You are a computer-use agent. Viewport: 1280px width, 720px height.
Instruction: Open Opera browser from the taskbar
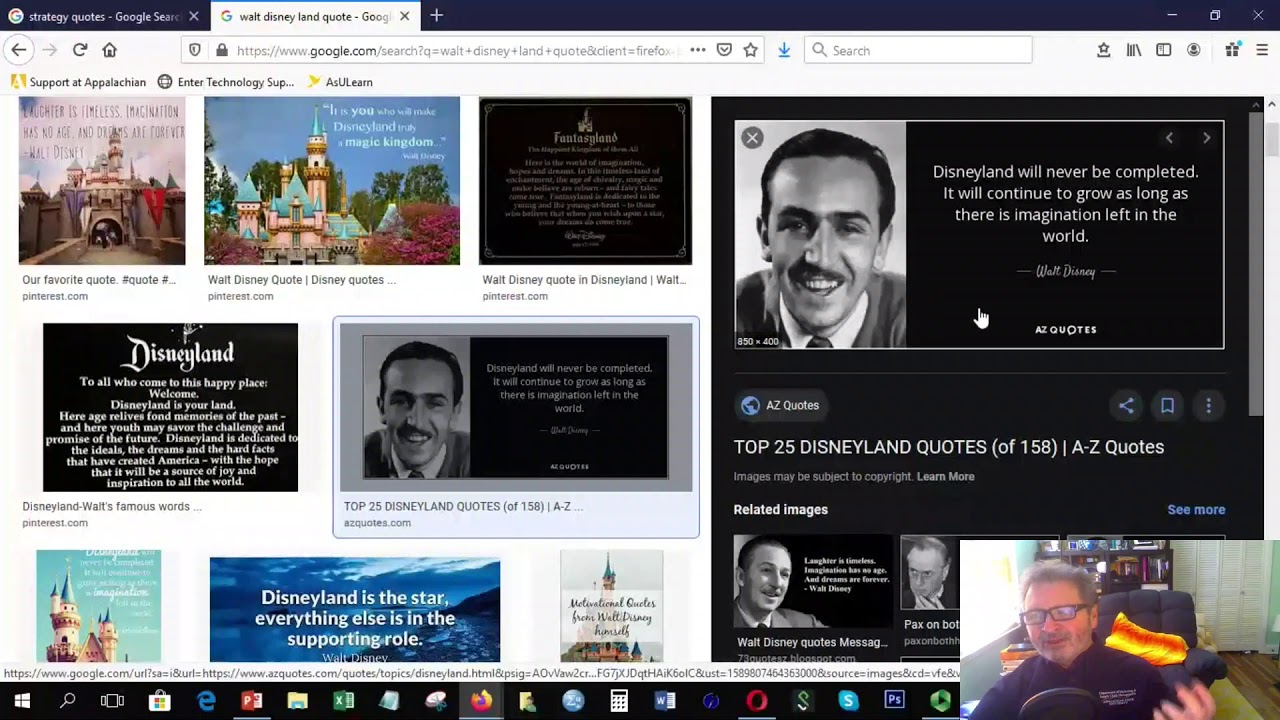coord(757,701)
